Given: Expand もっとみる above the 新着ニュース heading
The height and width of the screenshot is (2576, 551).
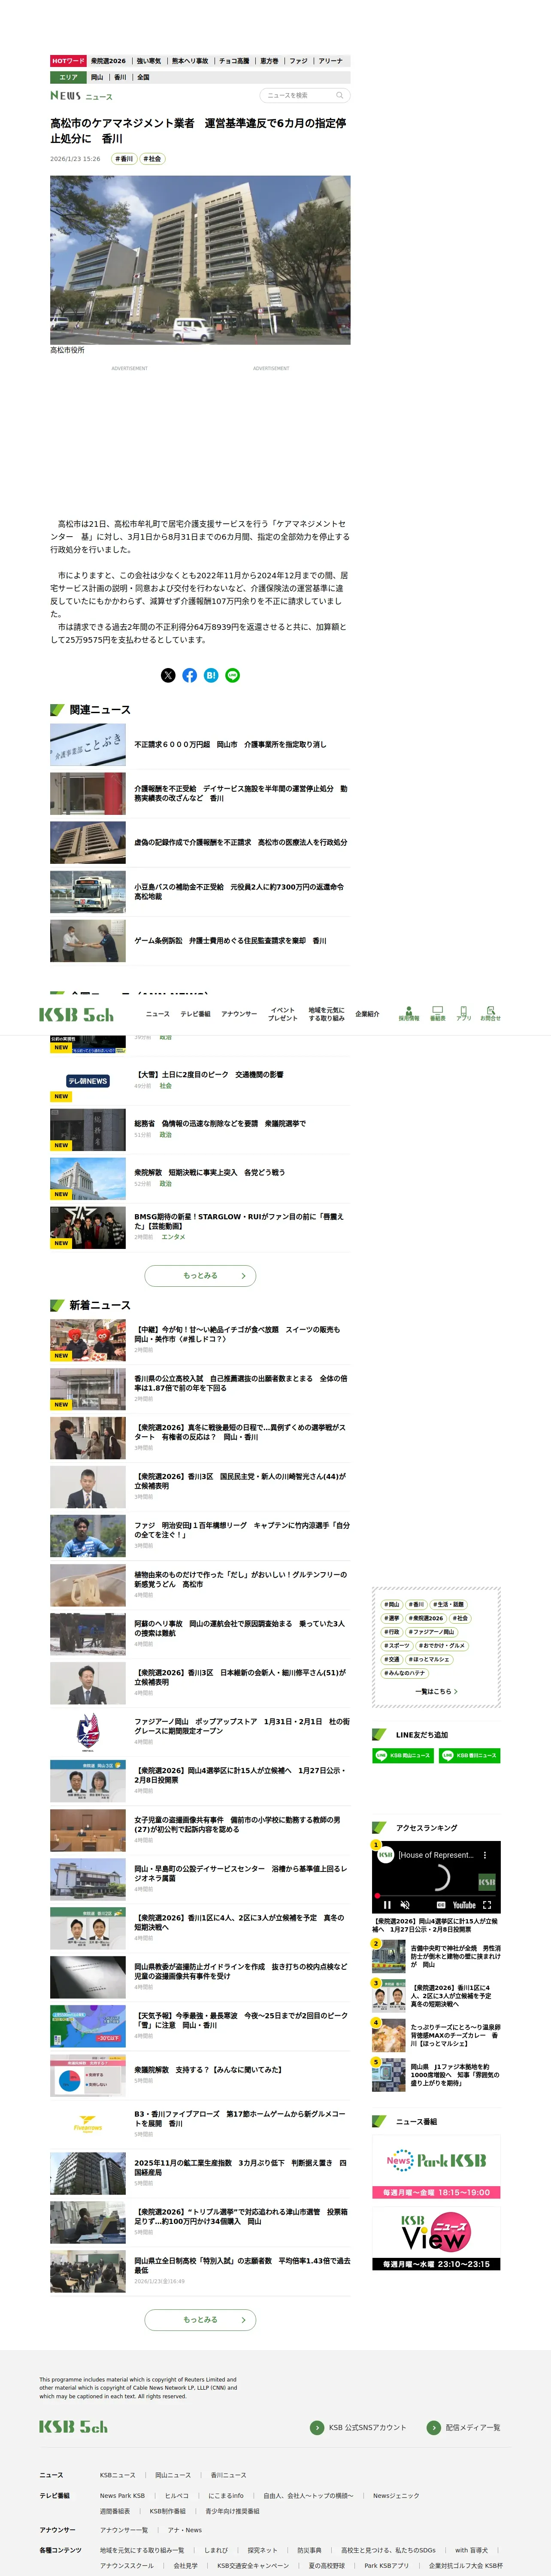Looking at the screenshot, I should [200, 1275].
